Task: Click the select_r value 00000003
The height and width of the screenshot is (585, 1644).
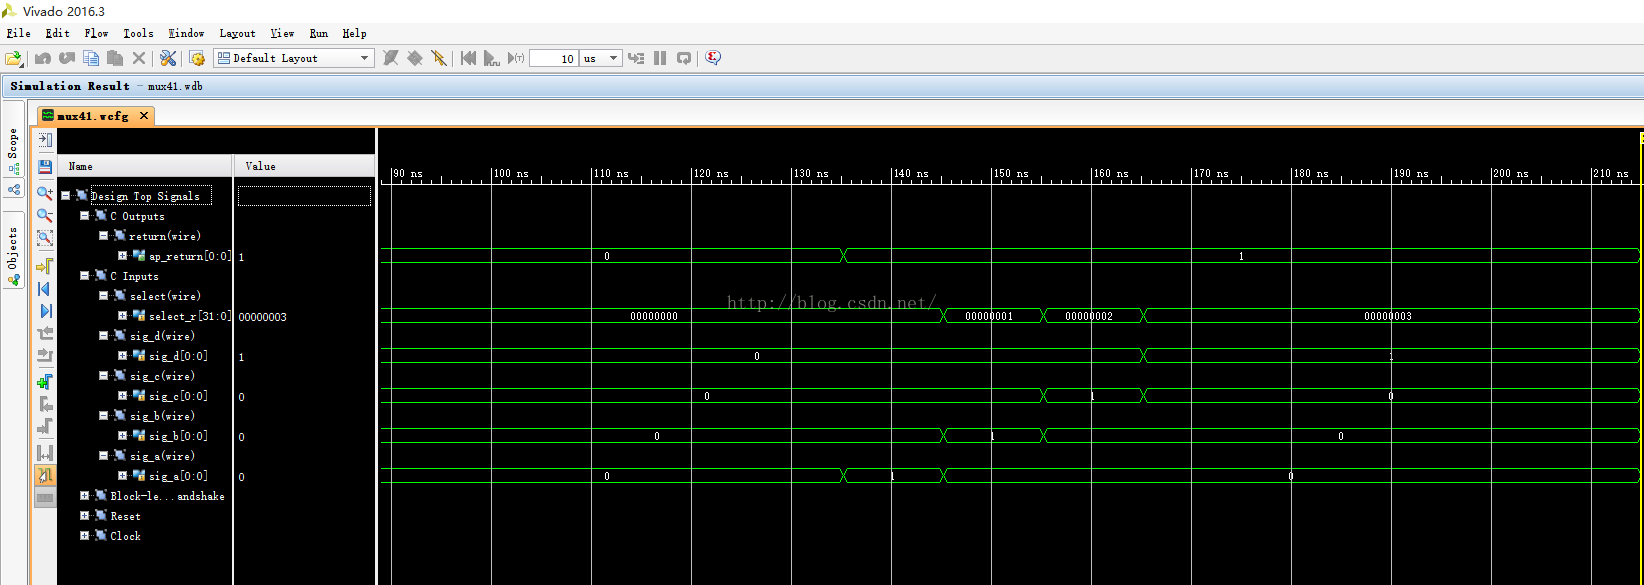Action: point(263,317)
